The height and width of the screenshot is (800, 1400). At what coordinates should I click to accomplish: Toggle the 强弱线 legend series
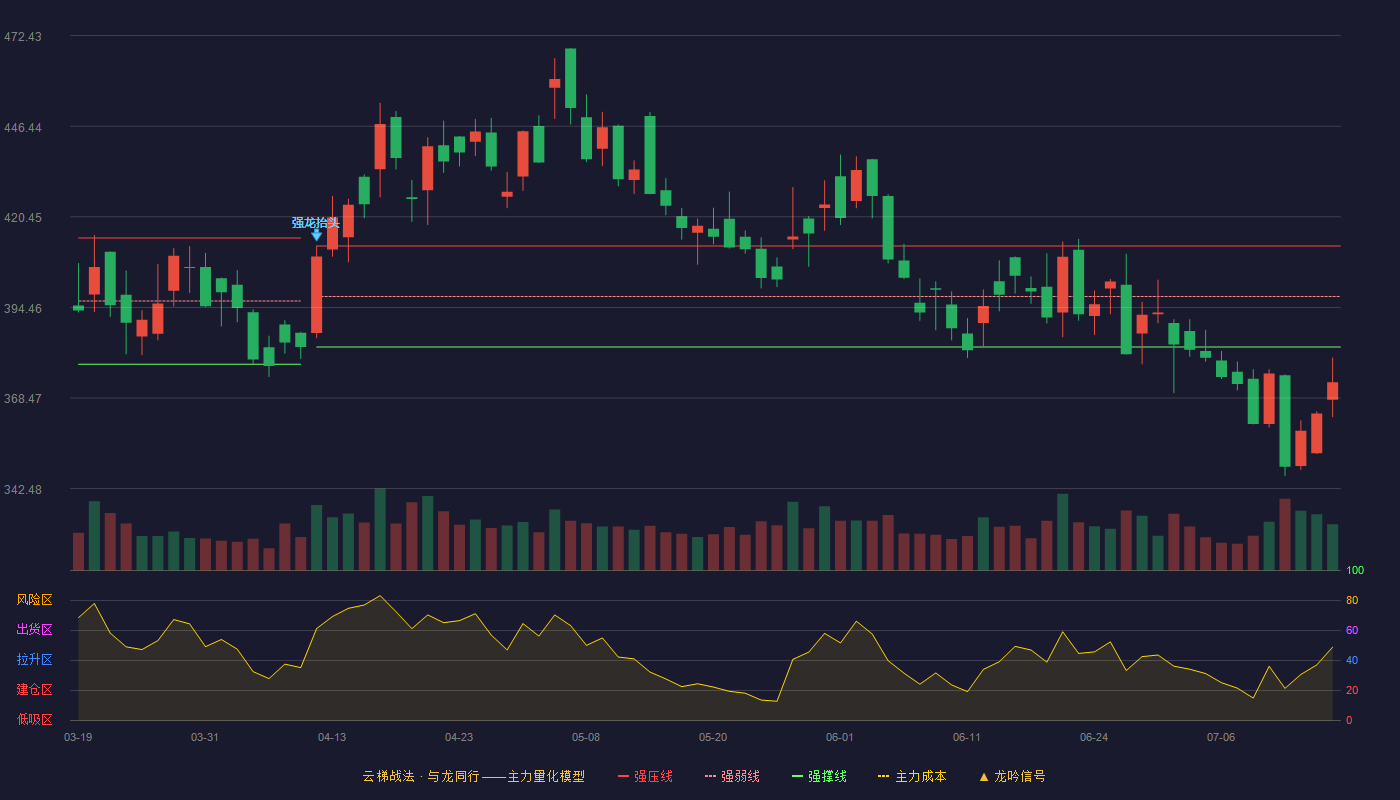click(x=740, y=777)
